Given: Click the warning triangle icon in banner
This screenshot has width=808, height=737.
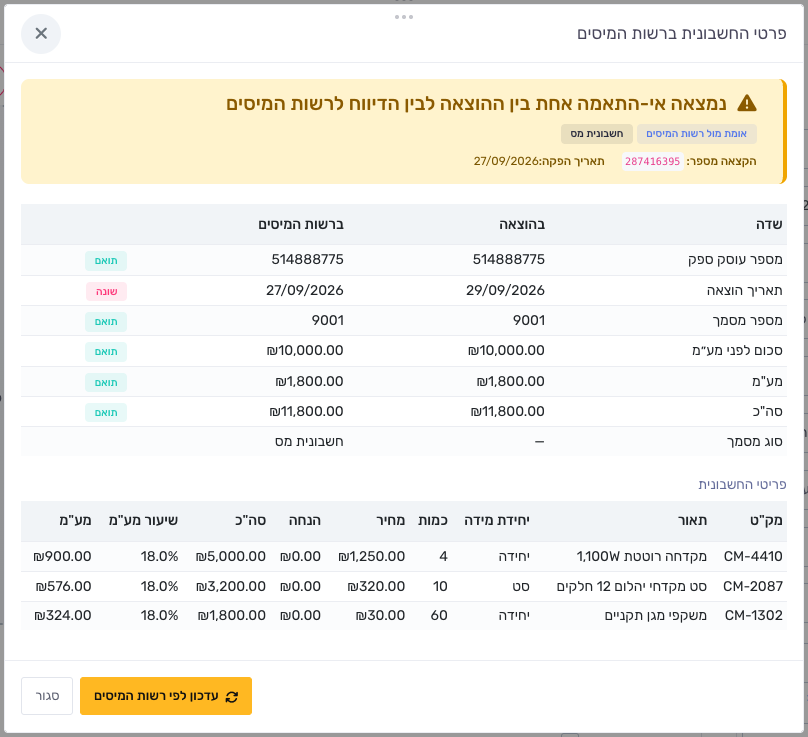Looking at the screenshot, I should coord(747,103).
